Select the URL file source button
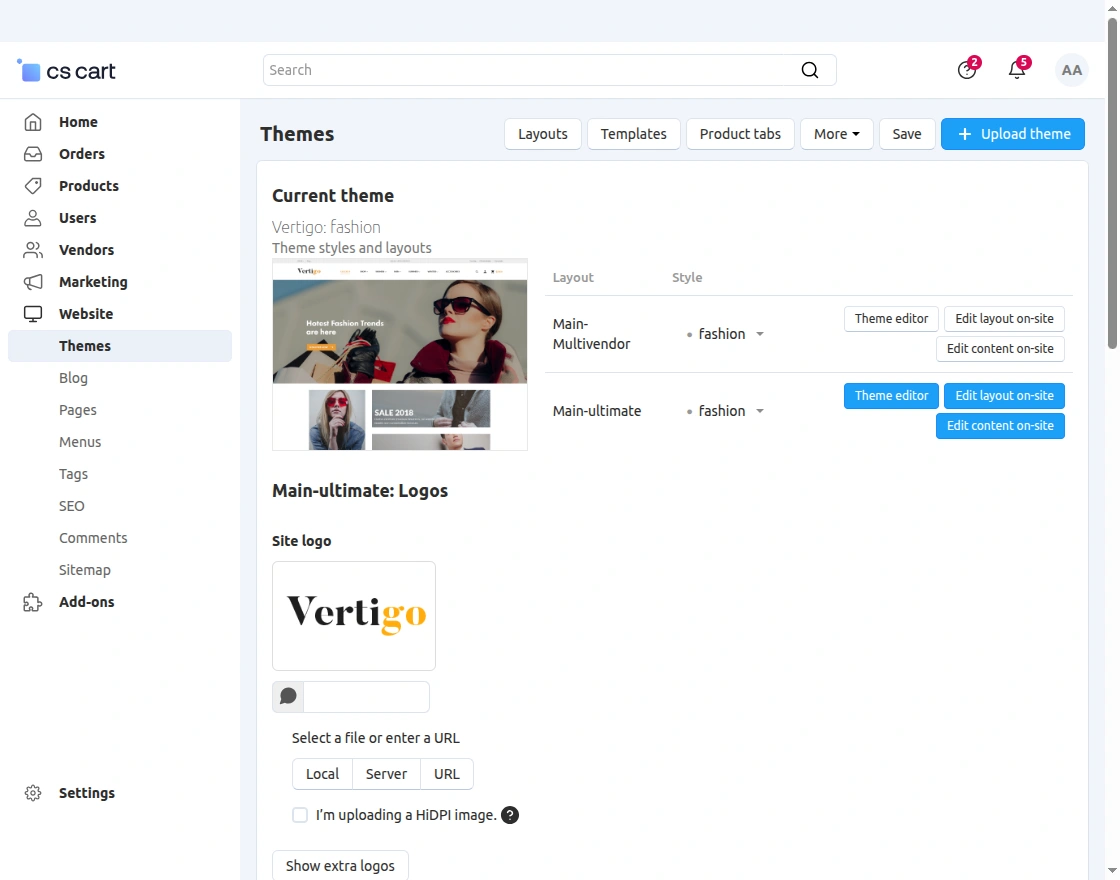The height and width of the screenshot is (880, 1120). pos(447,774)
